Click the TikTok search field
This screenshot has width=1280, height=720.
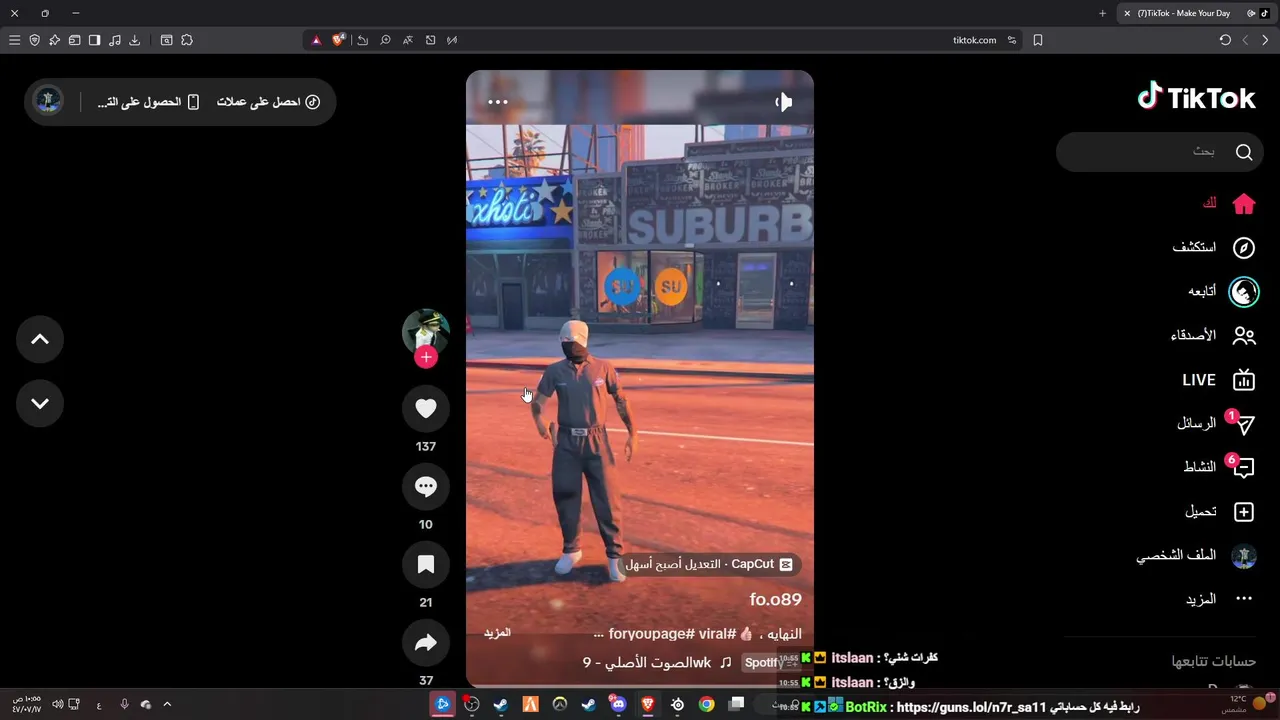(x=1160, y=152)
